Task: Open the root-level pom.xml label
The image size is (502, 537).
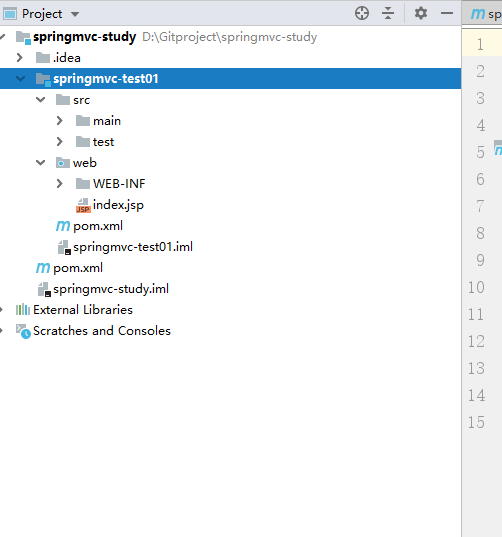Action: 78,268
